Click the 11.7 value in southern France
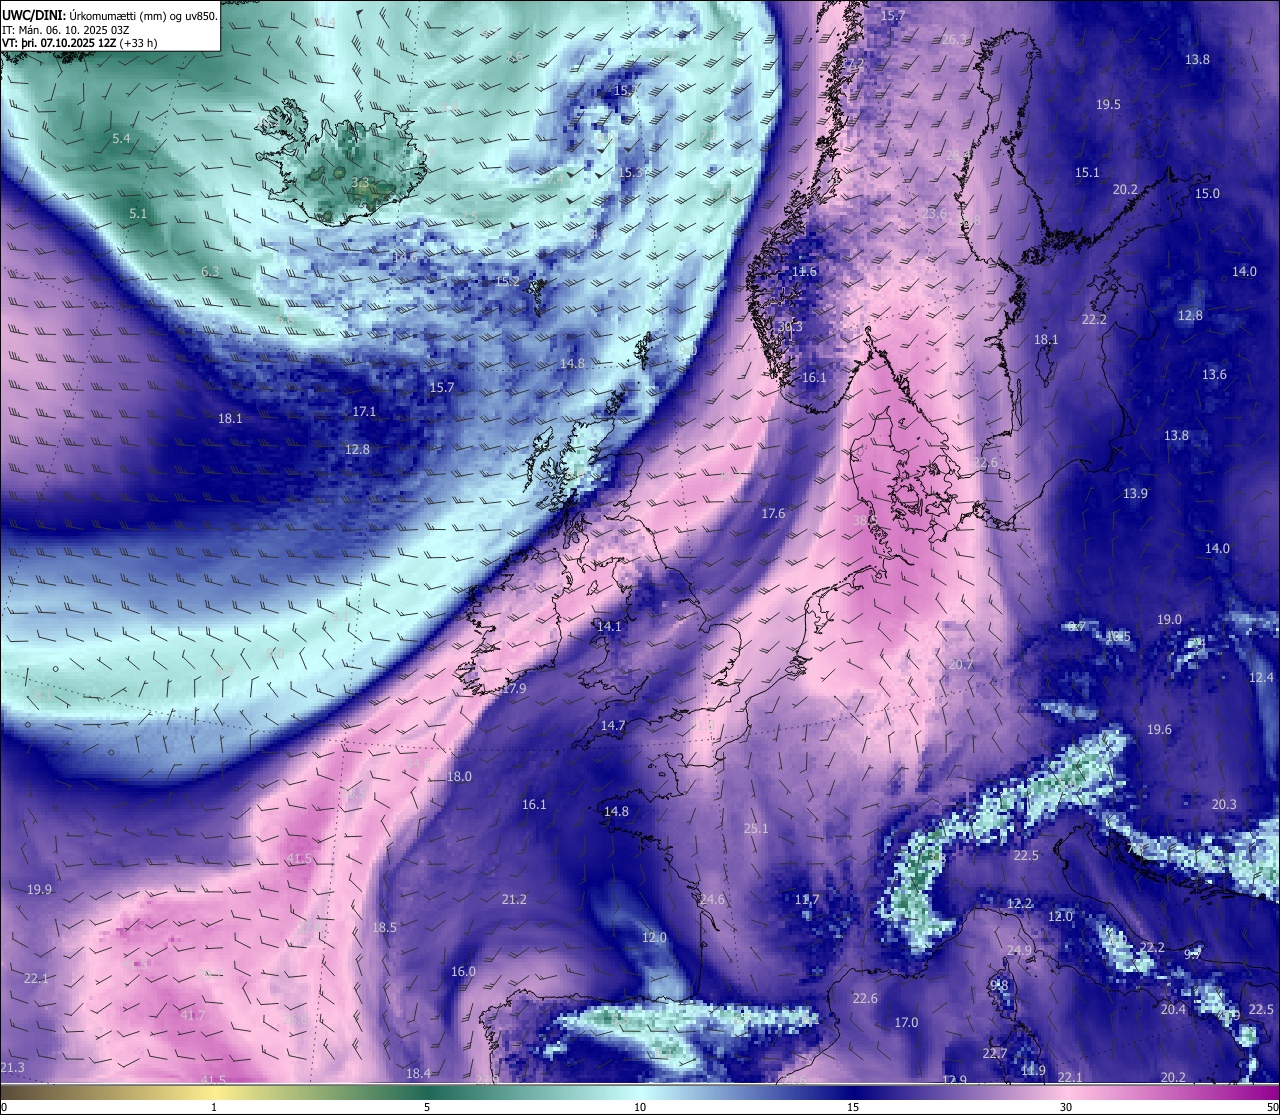This screenshot has width=1280, height=1115. pos(807,899)
